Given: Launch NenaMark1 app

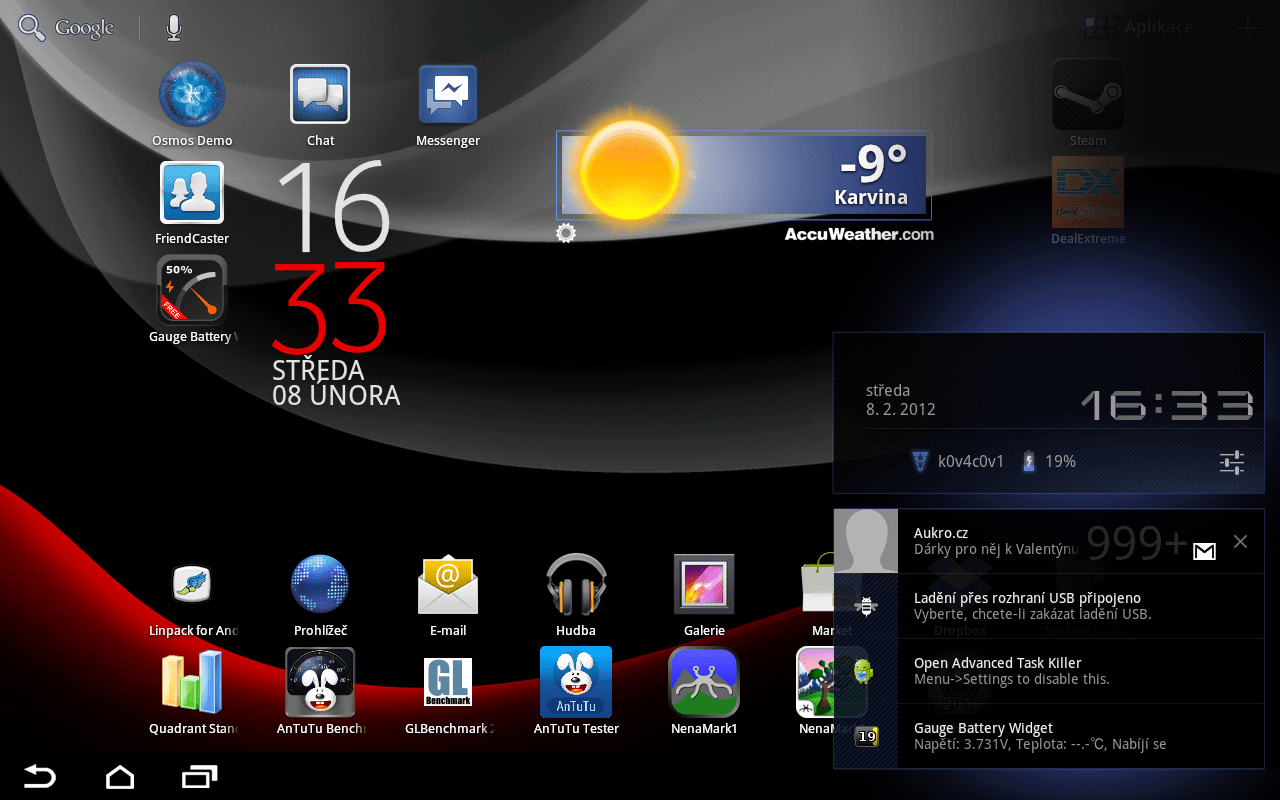Looking at the screenshot, I should coord(704,692).
